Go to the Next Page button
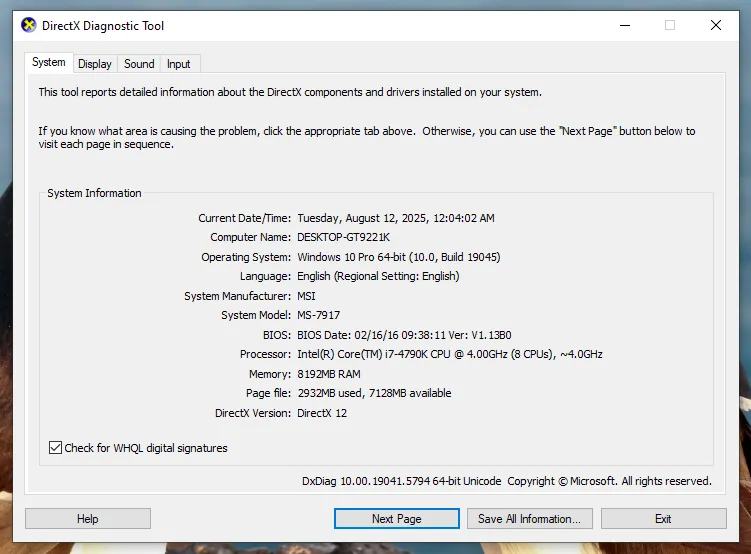This screenshot has width=751, height=554. tap(397, 519)
